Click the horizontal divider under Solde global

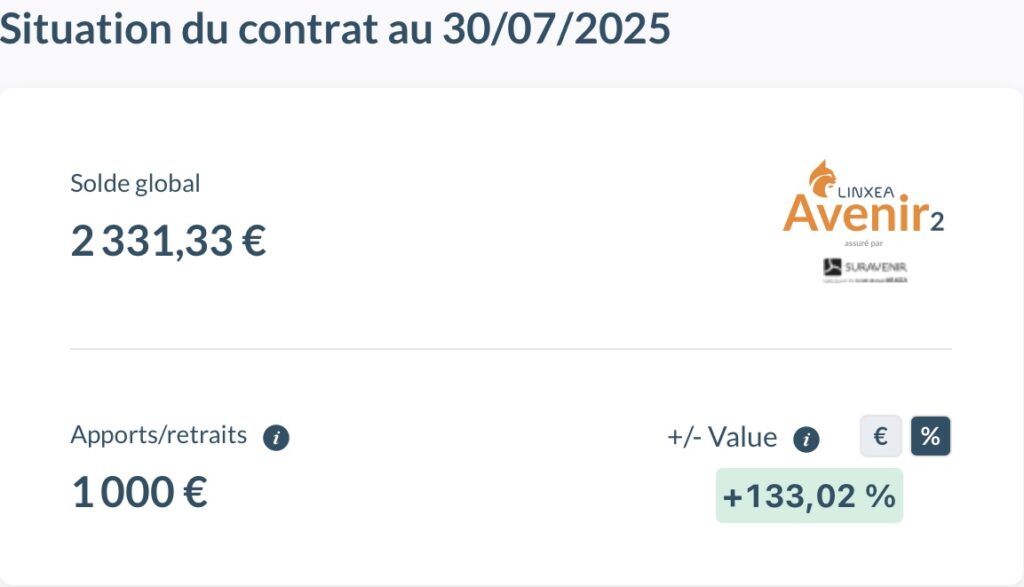point(511,349)
